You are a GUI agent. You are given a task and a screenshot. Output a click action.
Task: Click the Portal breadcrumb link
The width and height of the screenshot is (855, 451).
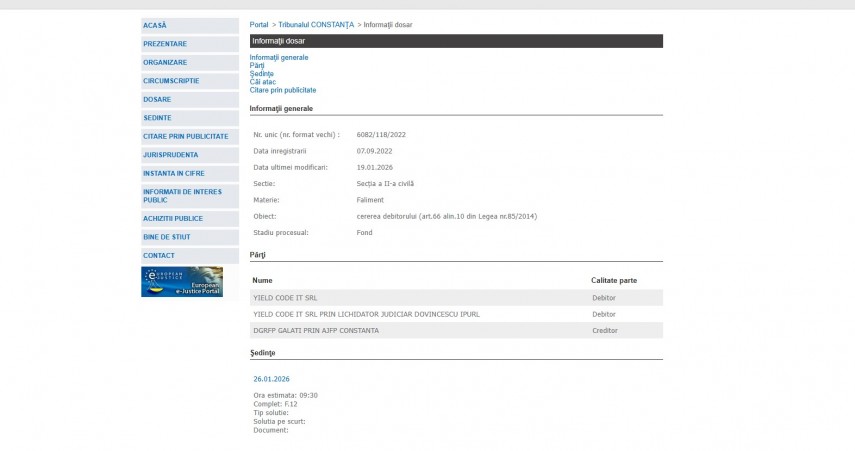click(x=259, y=24)
